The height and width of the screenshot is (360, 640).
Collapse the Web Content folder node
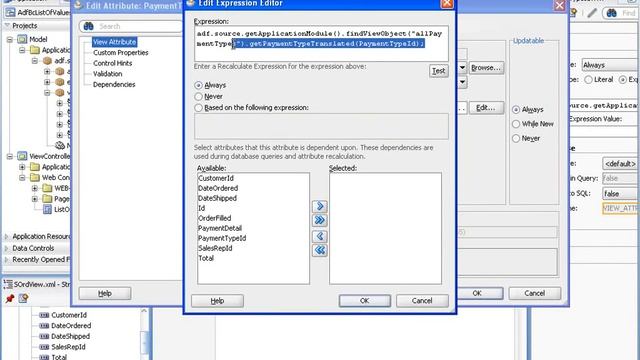[22, 178]
